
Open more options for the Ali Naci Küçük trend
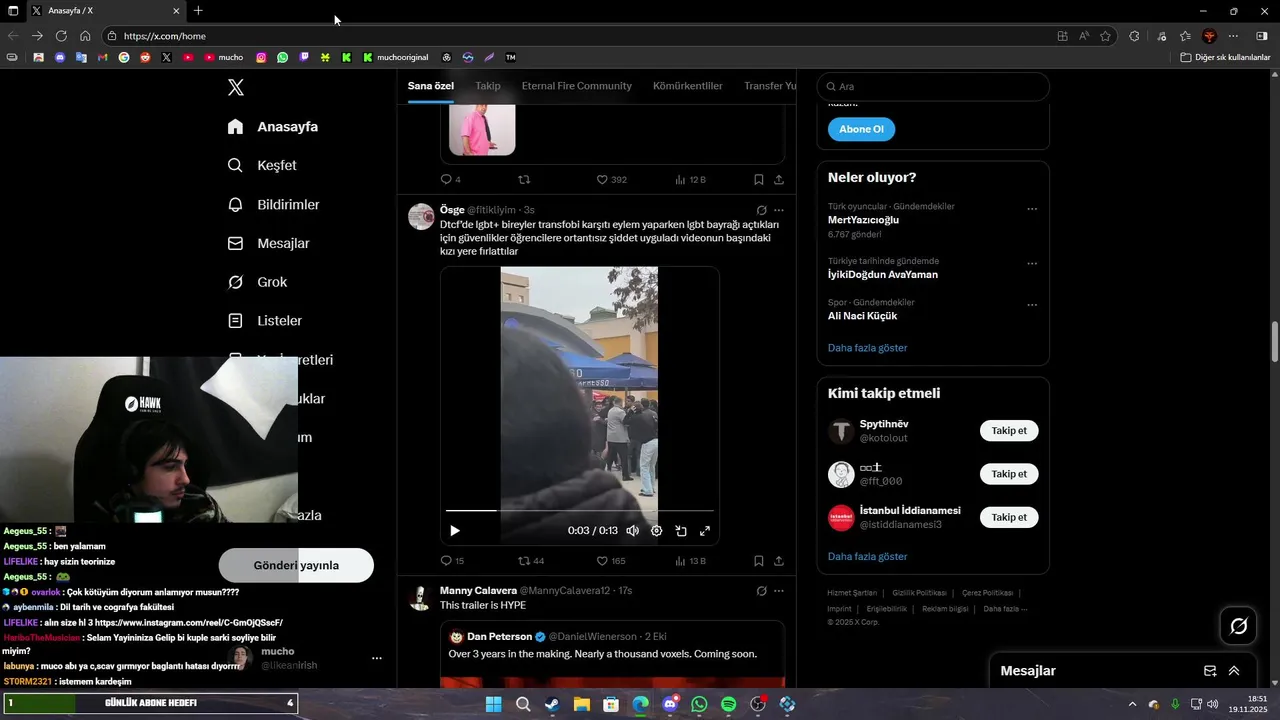(x=1032, y=305)
